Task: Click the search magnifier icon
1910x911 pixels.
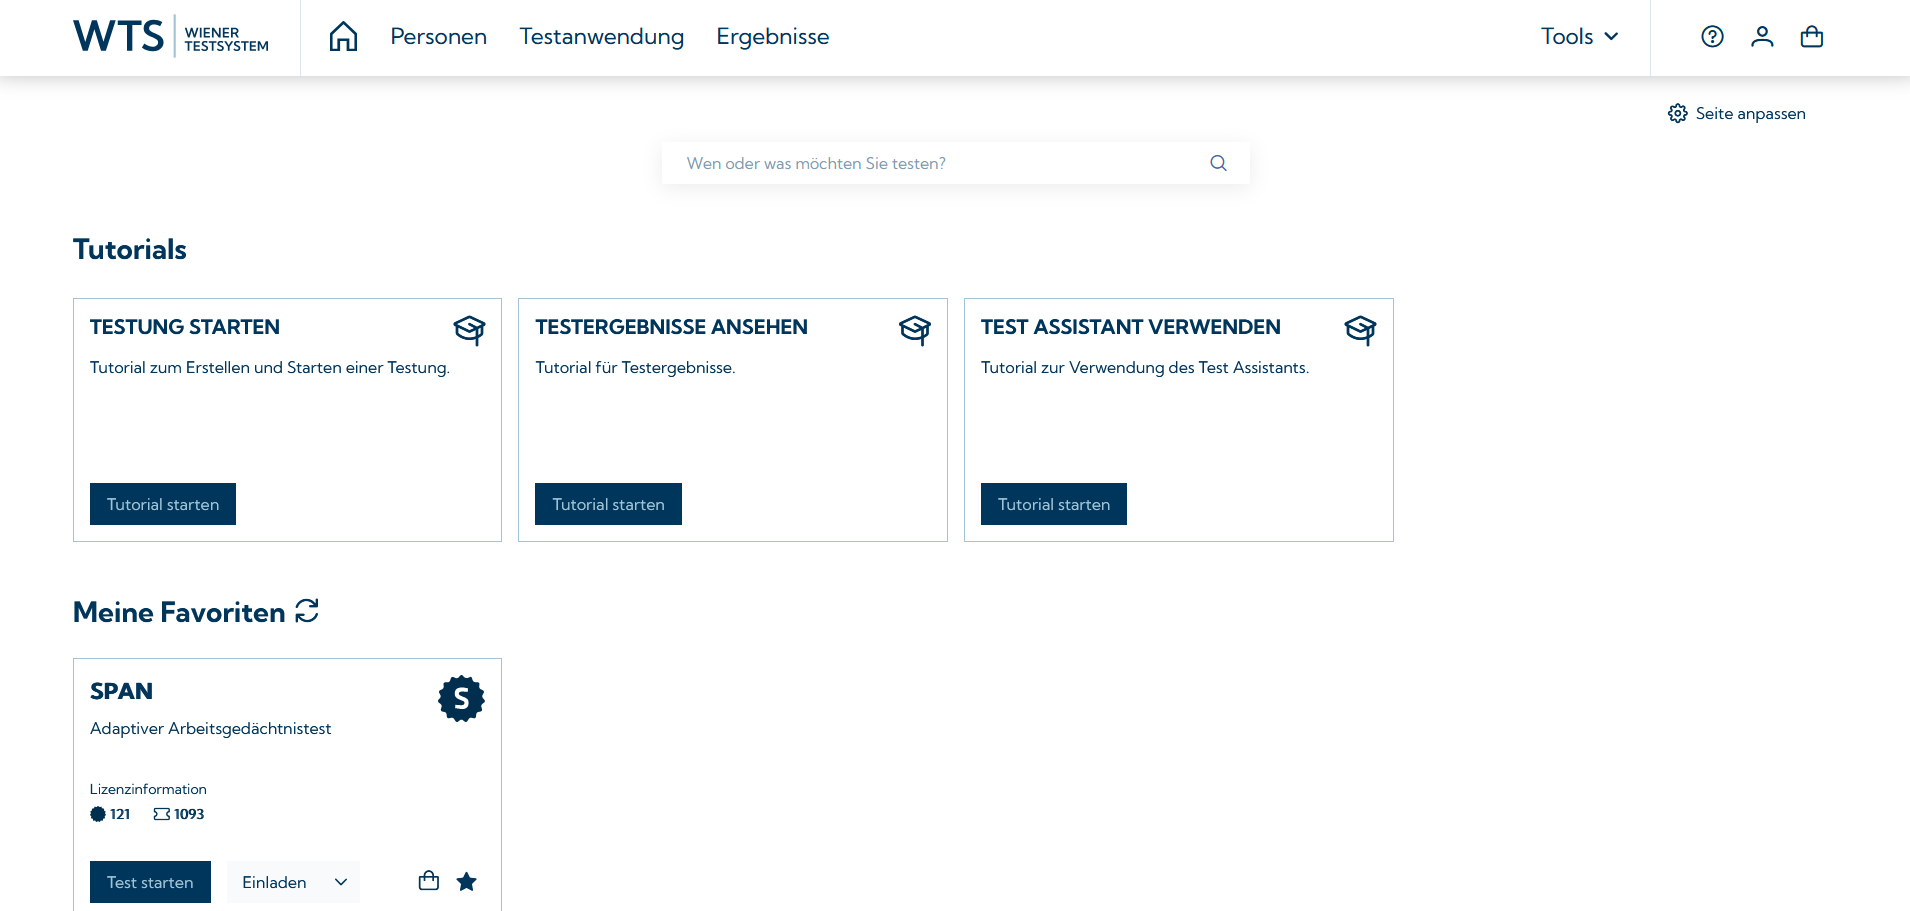Action: point(1218,163)
